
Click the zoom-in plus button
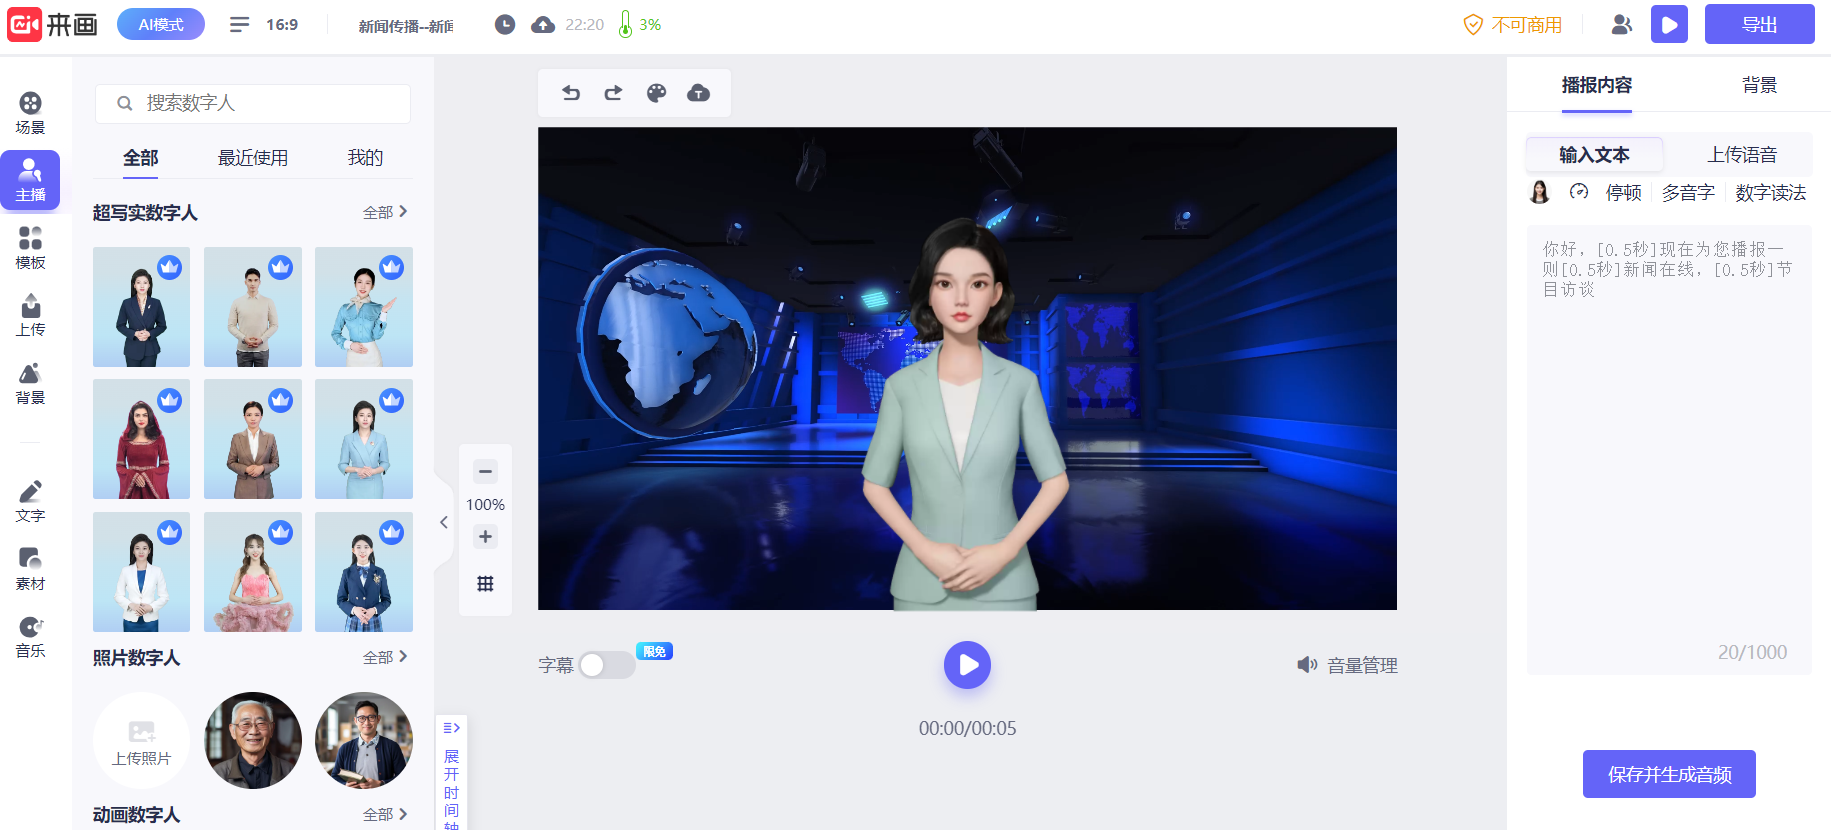point(485,537)
